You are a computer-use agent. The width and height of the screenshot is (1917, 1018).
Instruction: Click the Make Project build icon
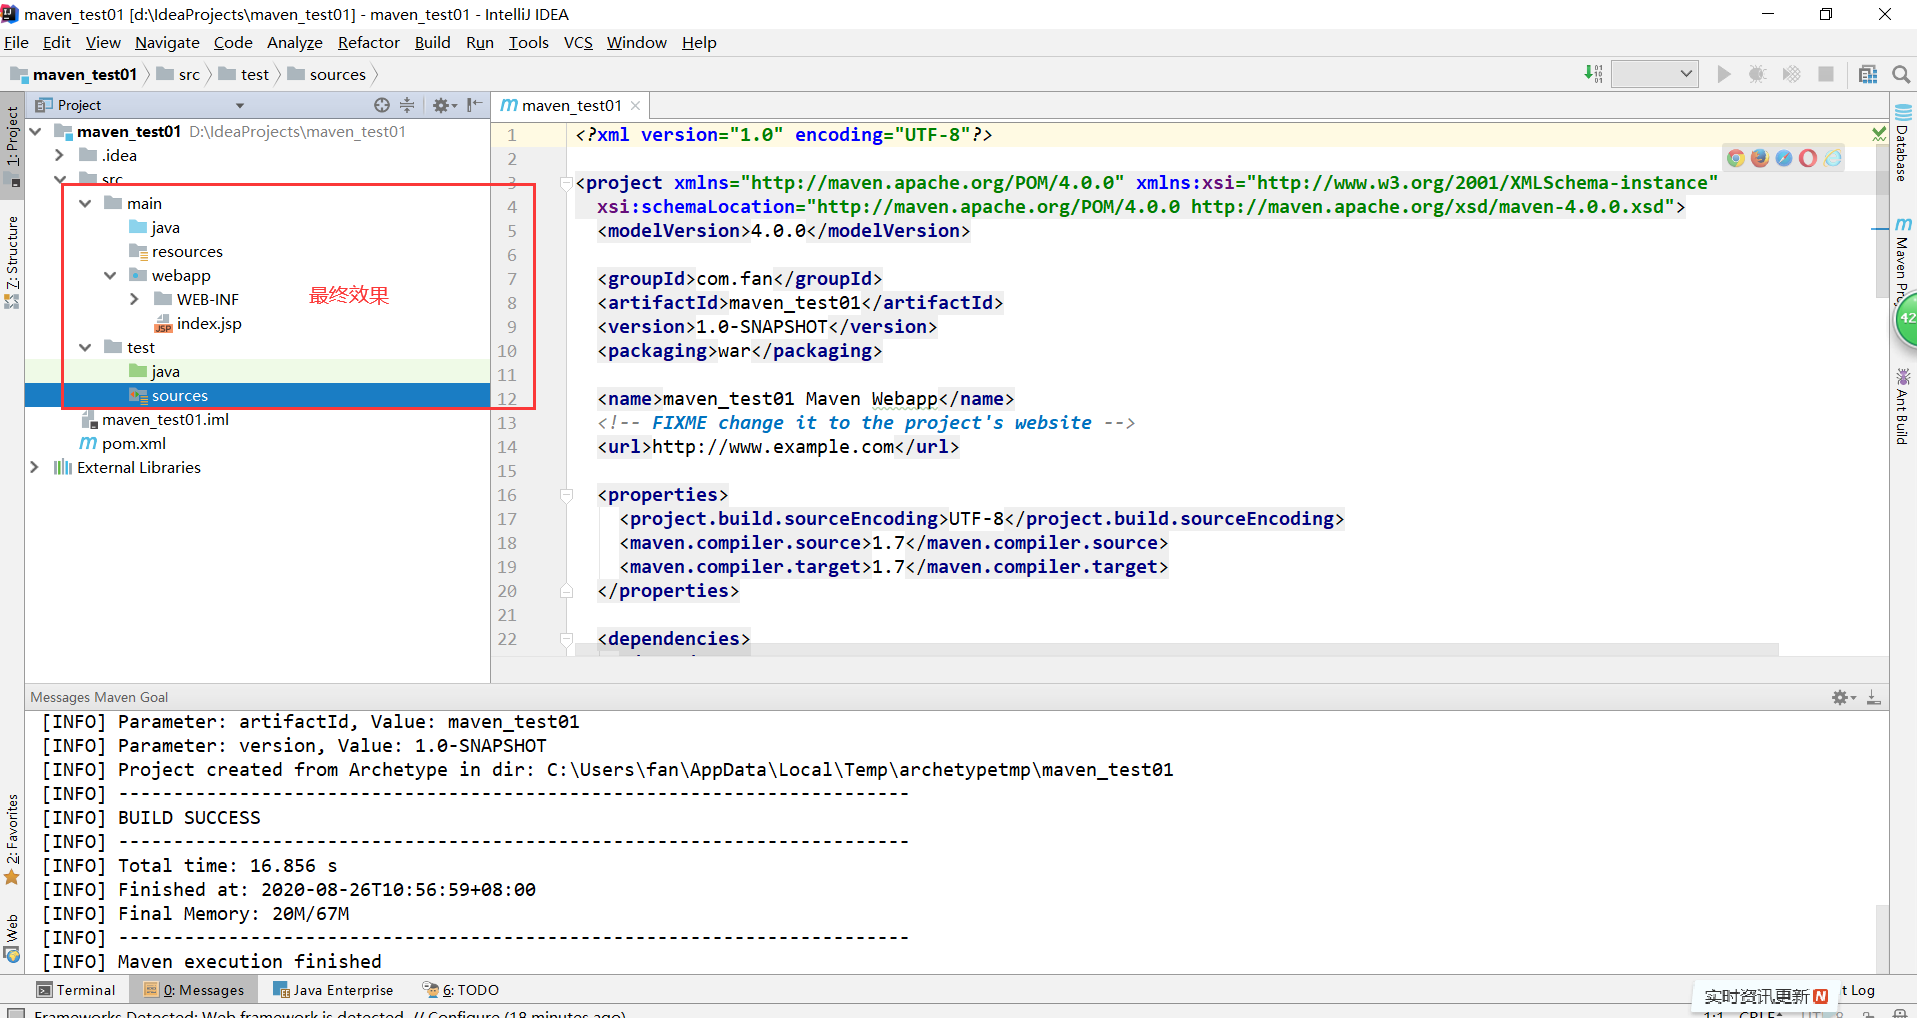point(1593,74)
